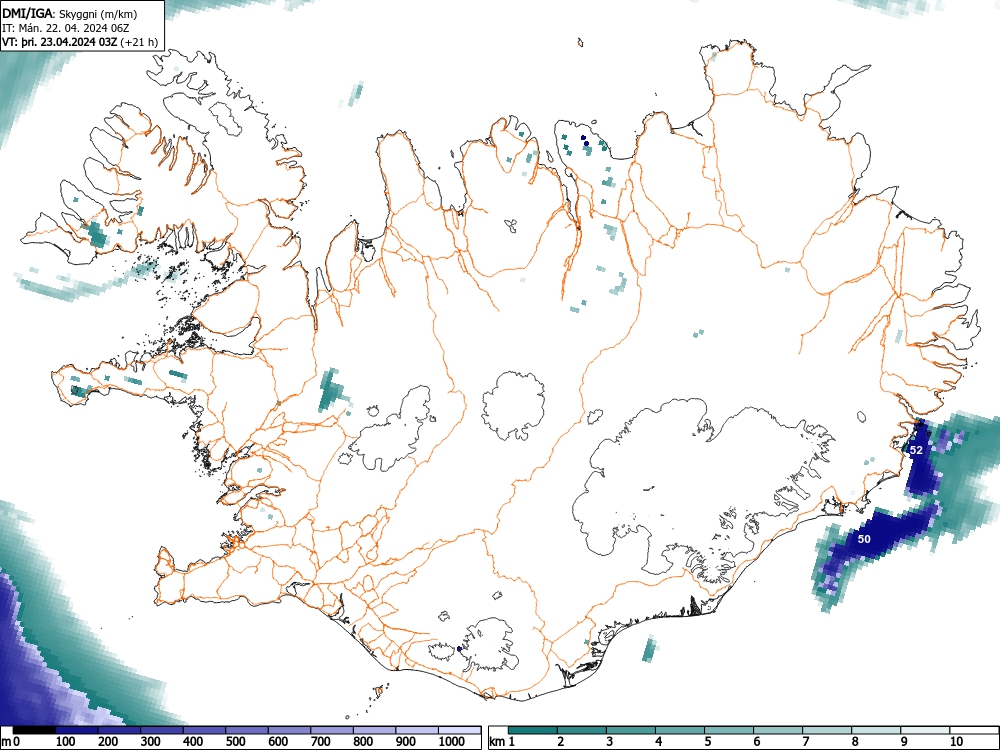This screenshot has height=750, width=1000.
Task: Select the '4' label on the km scale
Action: point(659,742)
